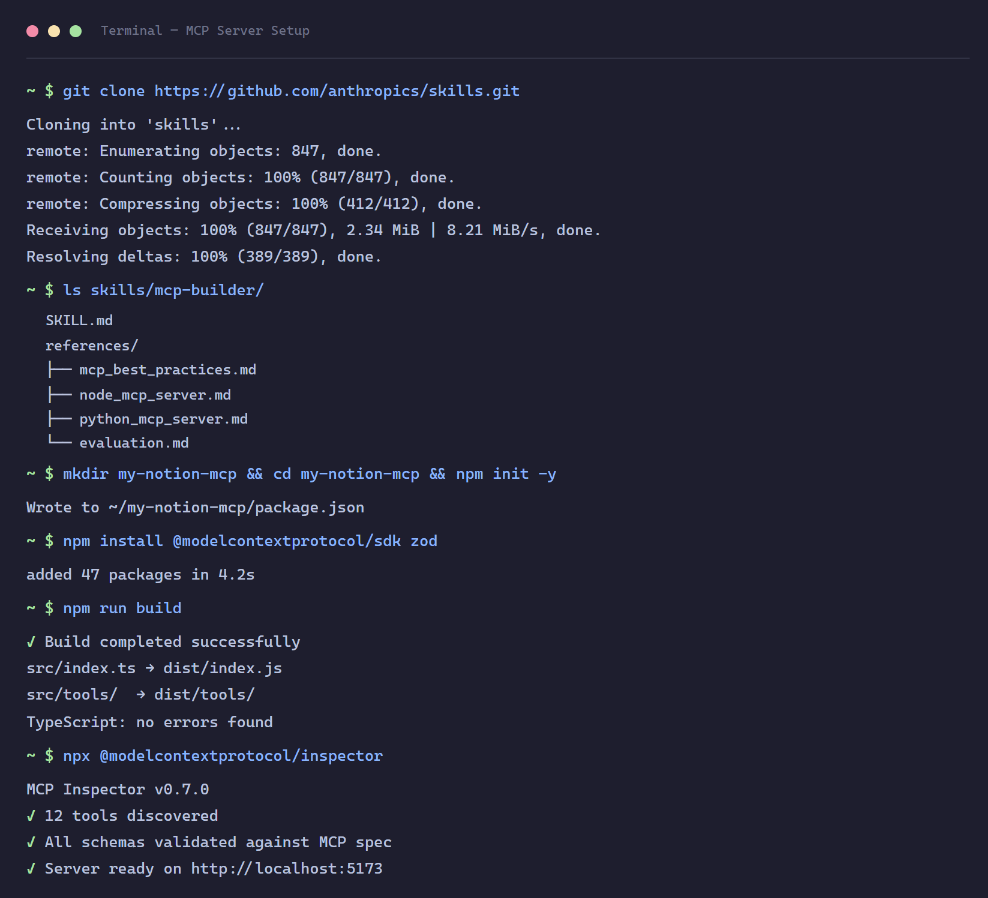Click the line "Cloning into 'skills'..."

(x=134, y=125)
